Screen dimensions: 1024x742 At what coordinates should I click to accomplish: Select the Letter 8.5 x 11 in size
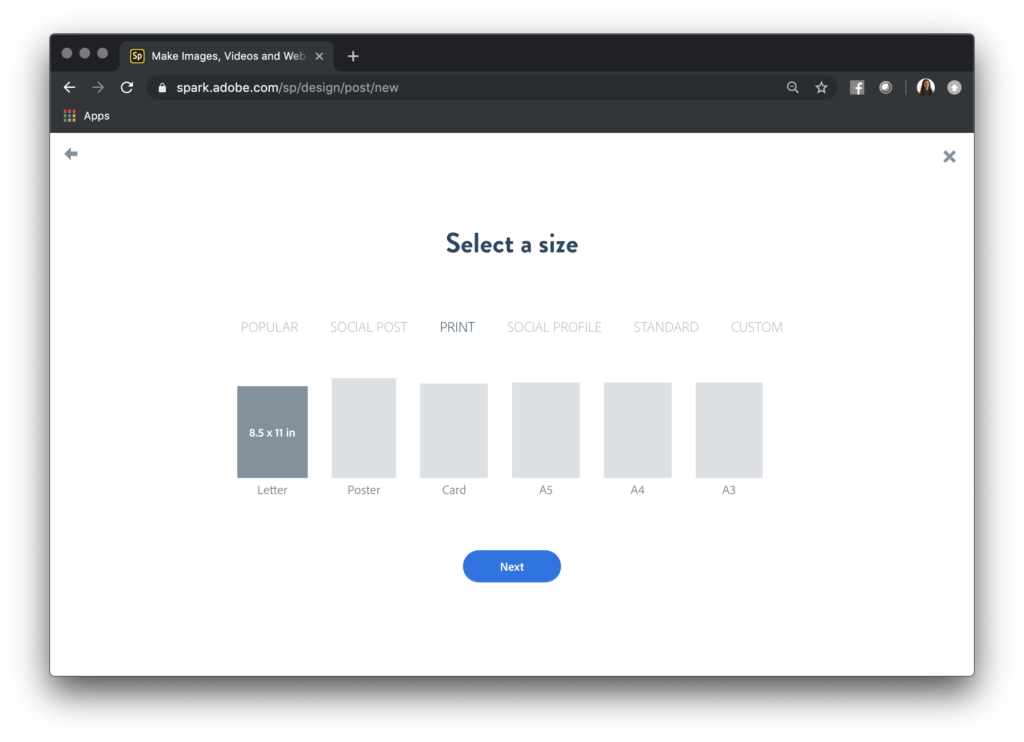click(x=272, y=432)
